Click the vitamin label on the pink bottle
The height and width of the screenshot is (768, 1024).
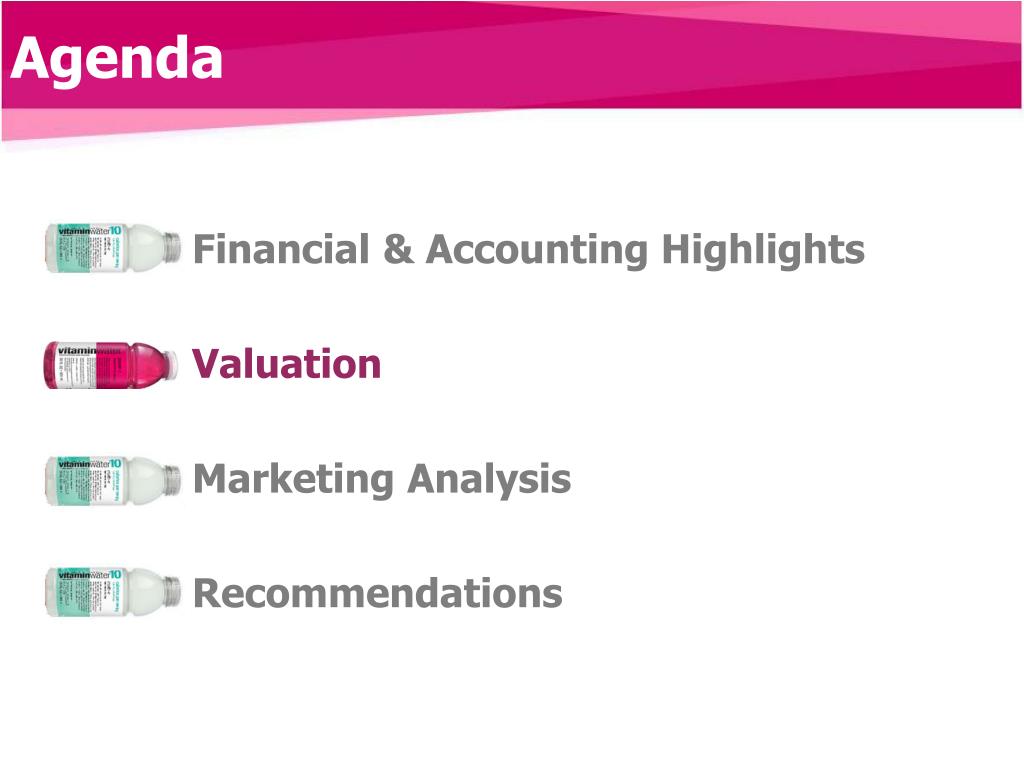pyautogui.click(x=77, y=351)
